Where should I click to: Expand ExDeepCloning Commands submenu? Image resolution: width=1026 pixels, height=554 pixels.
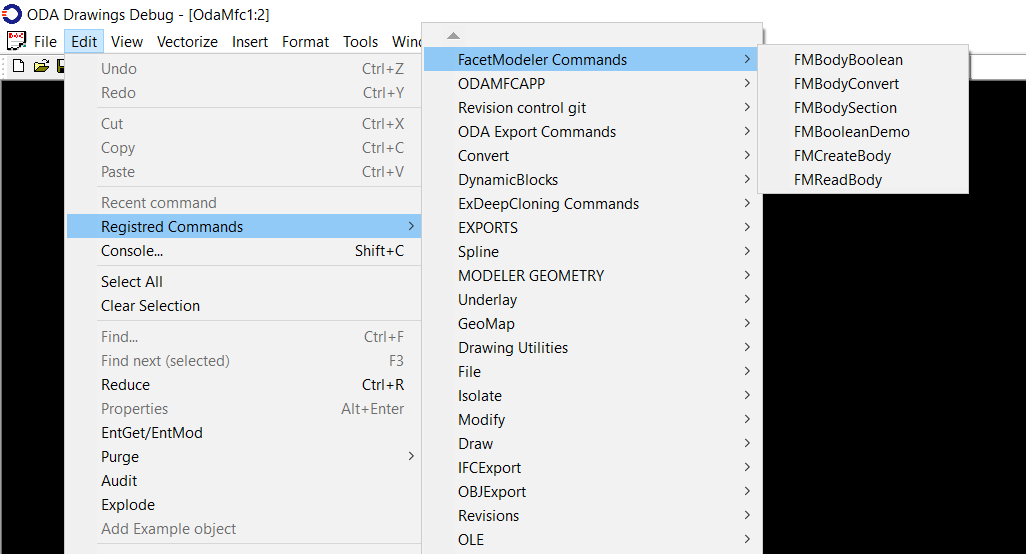(590, 203)
